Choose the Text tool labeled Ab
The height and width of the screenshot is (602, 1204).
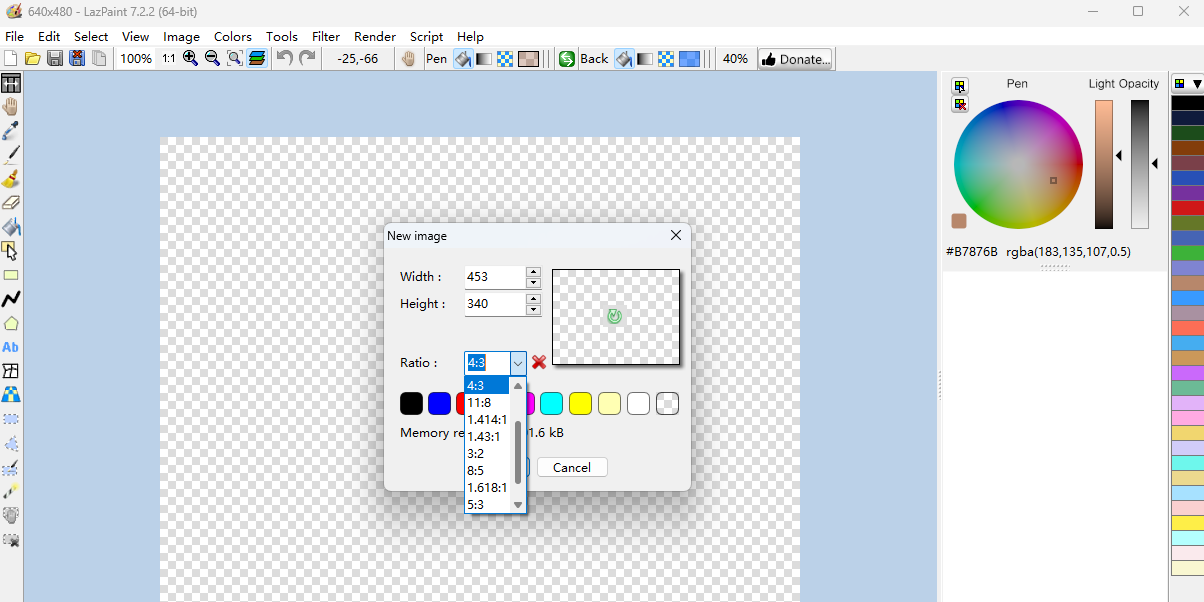(11, 347)
